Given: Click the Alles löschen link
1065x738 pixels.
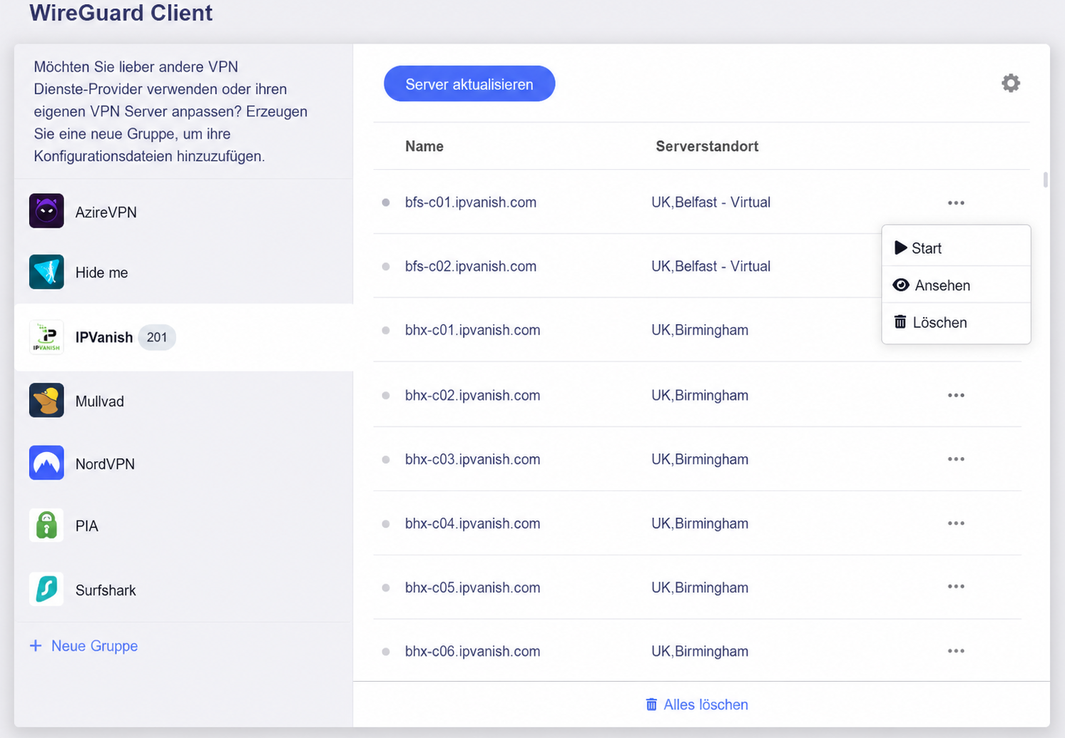Looking at the screenshot, I should 697,705.
